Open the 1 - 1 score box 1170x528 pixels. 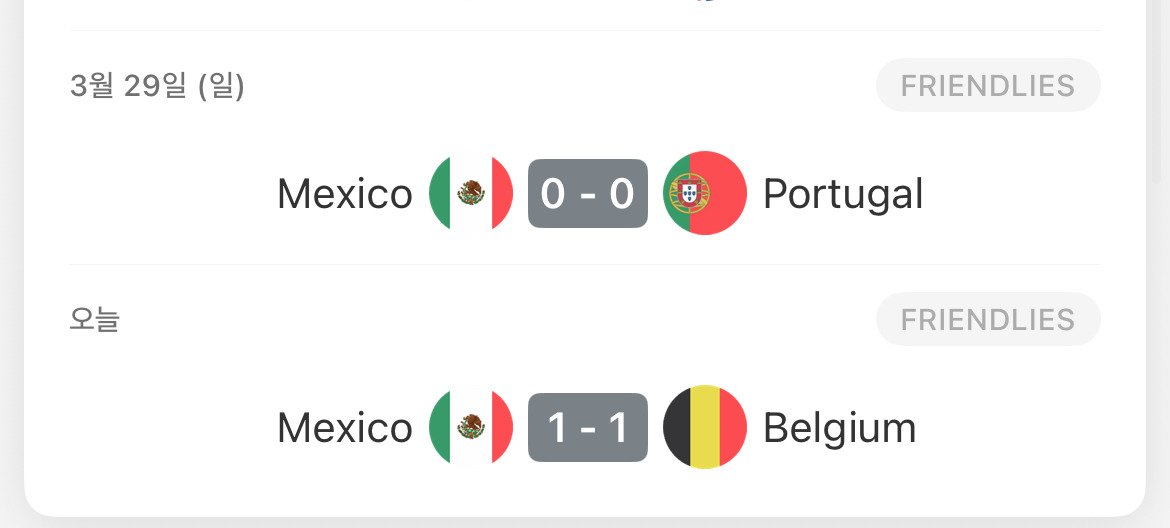(x=588, y=427)
